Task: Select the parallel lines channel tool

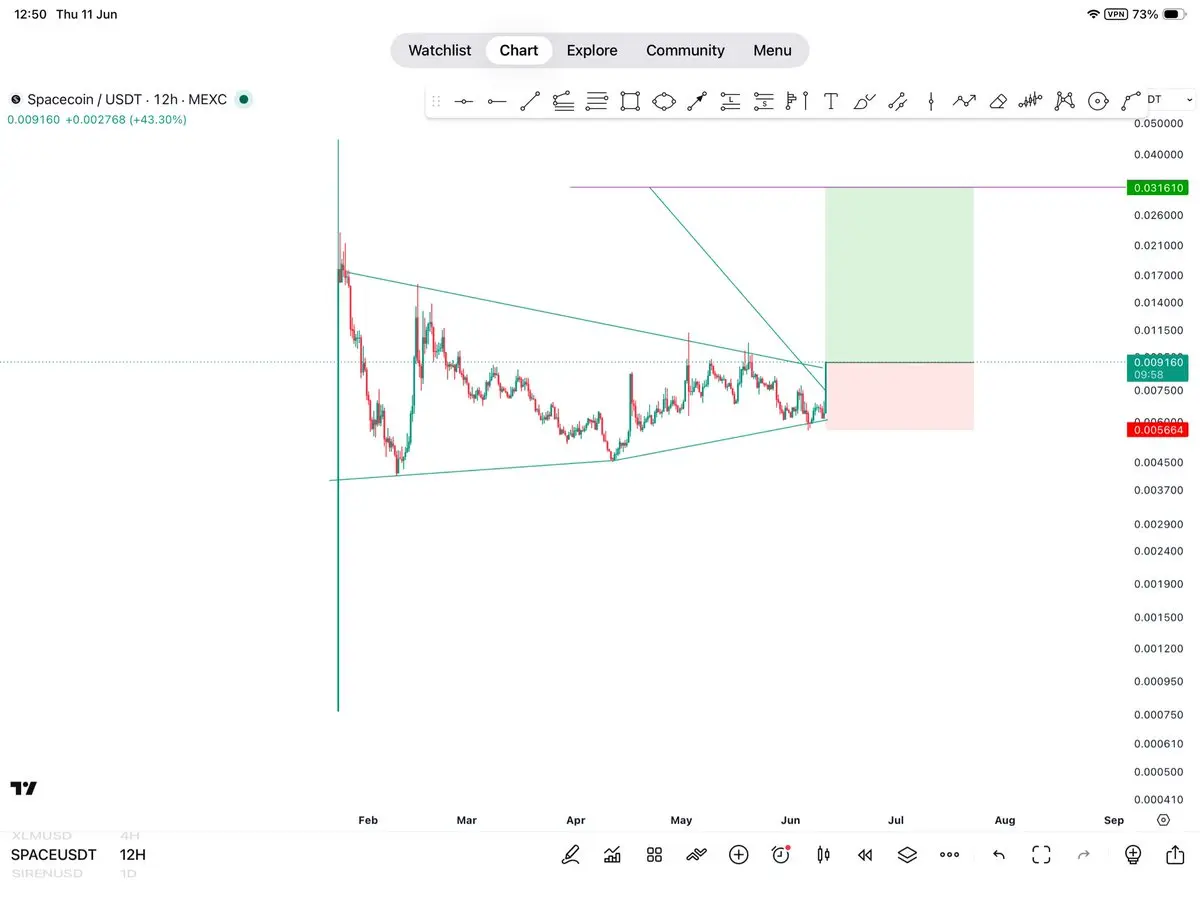Action: [x=597, y=101]
